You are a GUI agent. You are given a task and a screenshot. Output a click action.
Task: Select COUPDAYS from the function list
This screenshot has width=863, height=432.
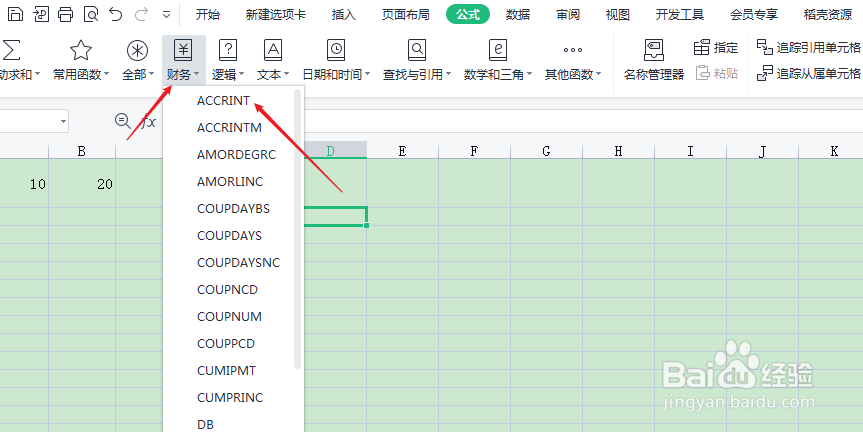(230, 236)
